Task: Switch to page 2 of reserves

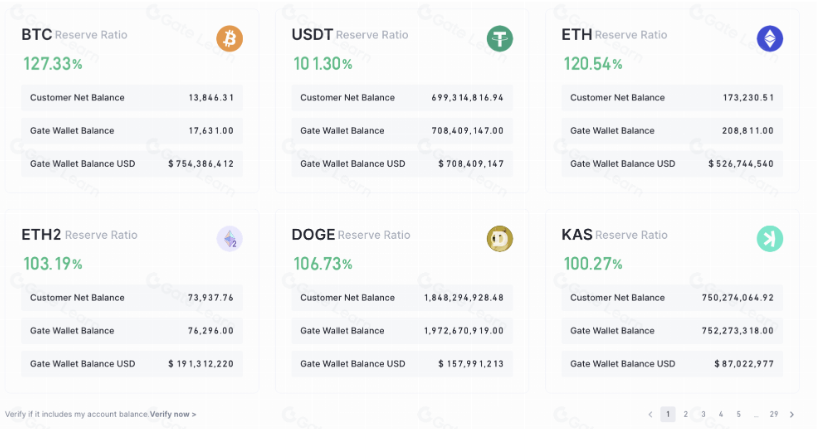Action: point(686,414)
